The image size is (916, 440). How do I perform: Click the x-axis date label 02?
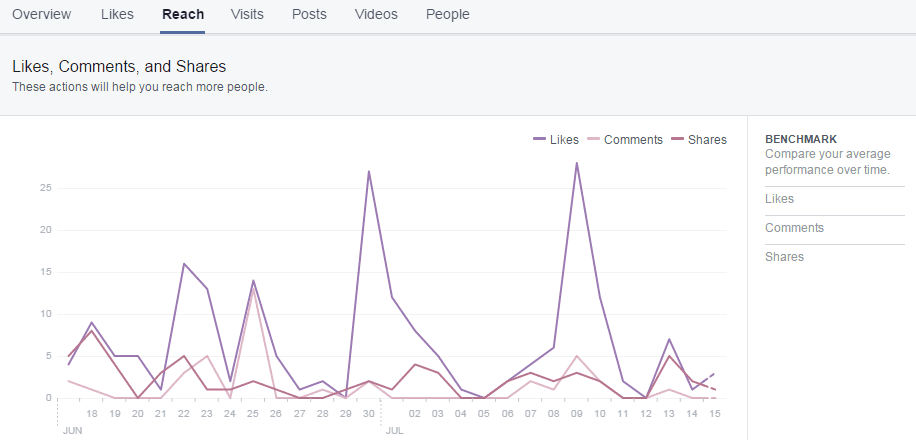point(415,414)
